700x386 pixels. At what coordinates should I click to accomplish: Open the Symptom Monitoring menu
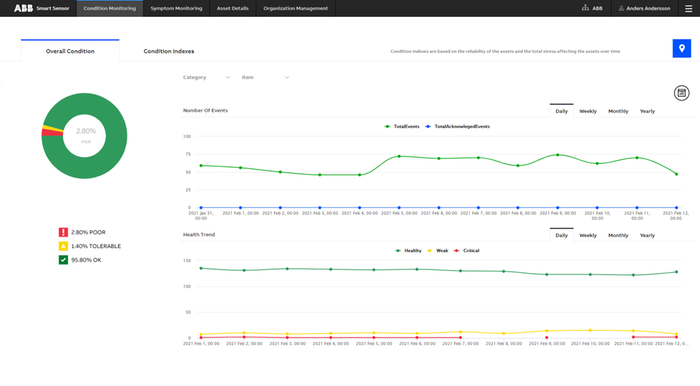[176, 8]
